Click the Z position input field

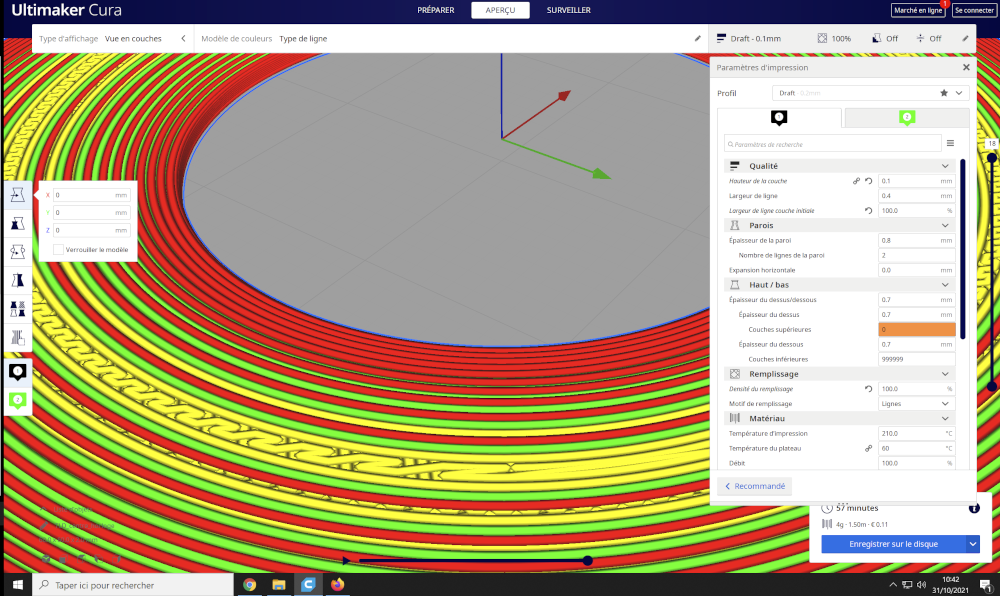[92, 230]
